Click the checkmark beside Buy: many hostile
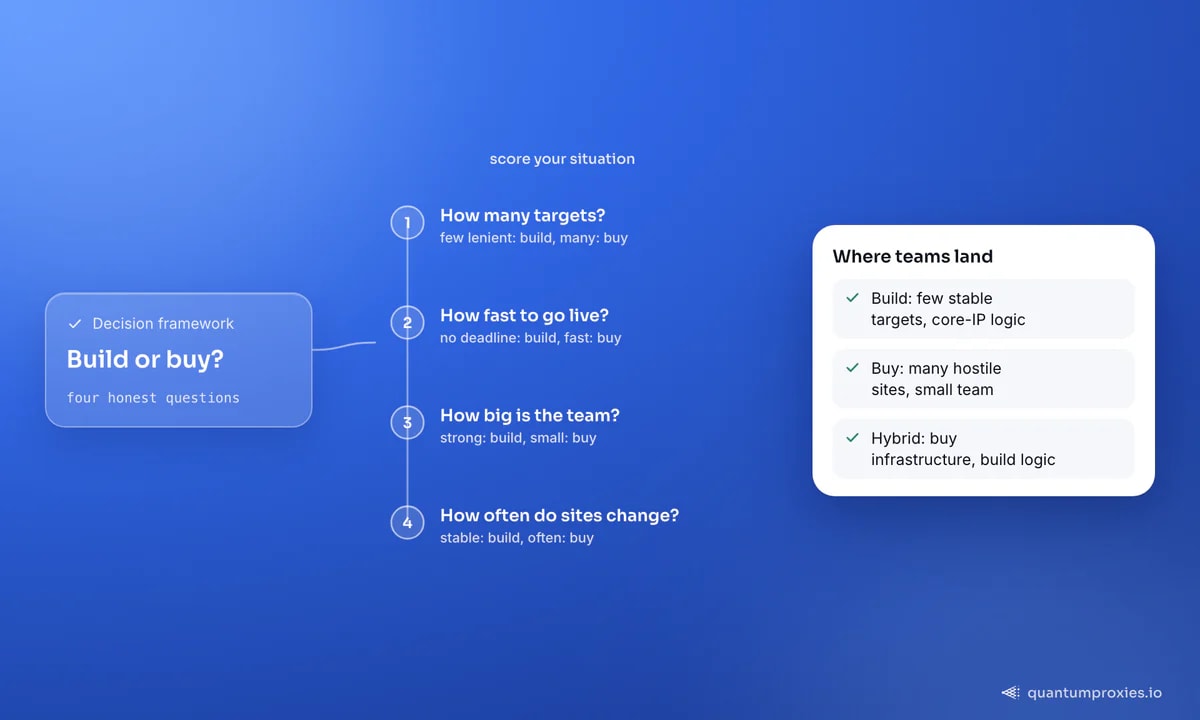This screenshot has width=1200, height=720. (x=853, y=368)
